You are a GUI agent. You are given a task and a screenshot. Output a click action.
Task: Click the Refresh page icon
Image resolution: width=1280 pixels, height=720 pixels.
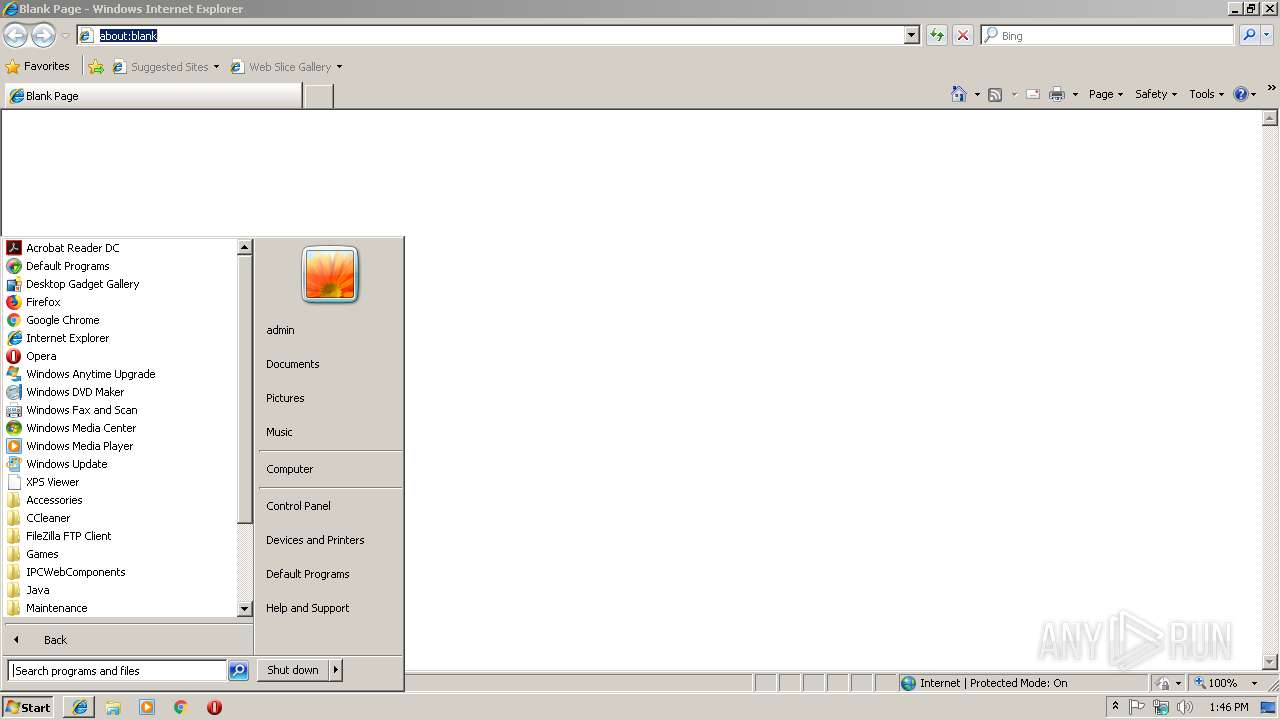tap(937, 35)
